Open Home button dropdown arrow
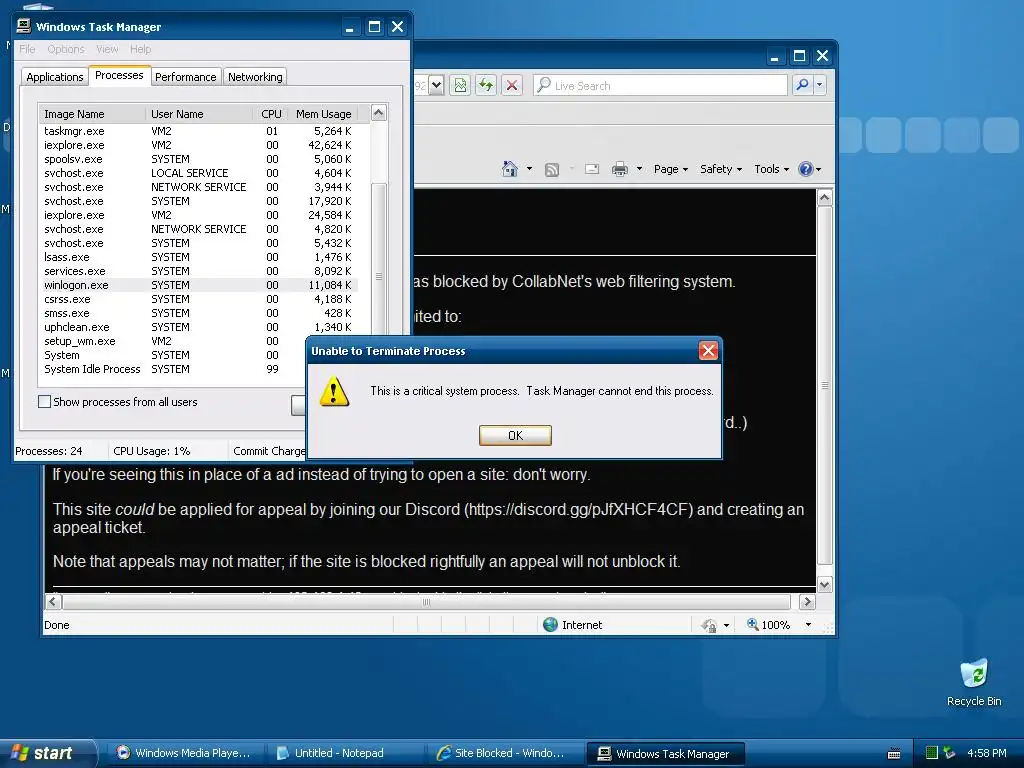The image size is (1024, 768). (529, 169)
